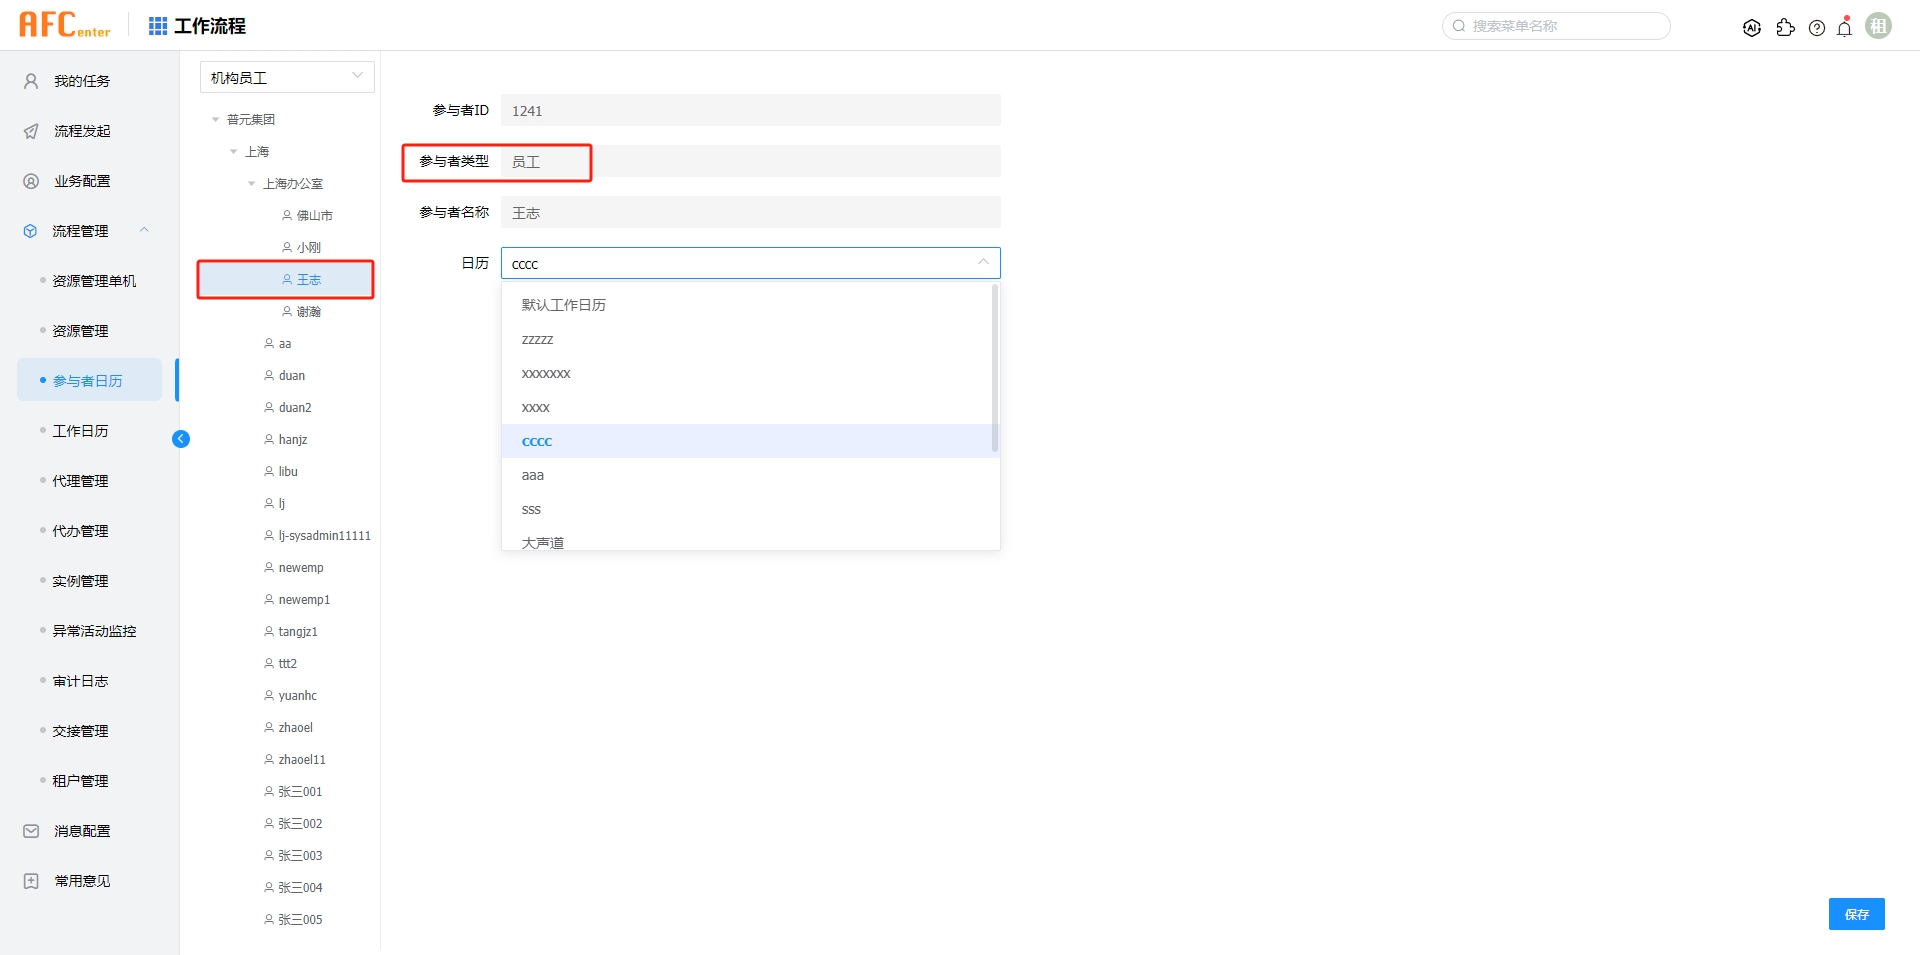Choose the aaa calendar option

(x=533, y=475)
